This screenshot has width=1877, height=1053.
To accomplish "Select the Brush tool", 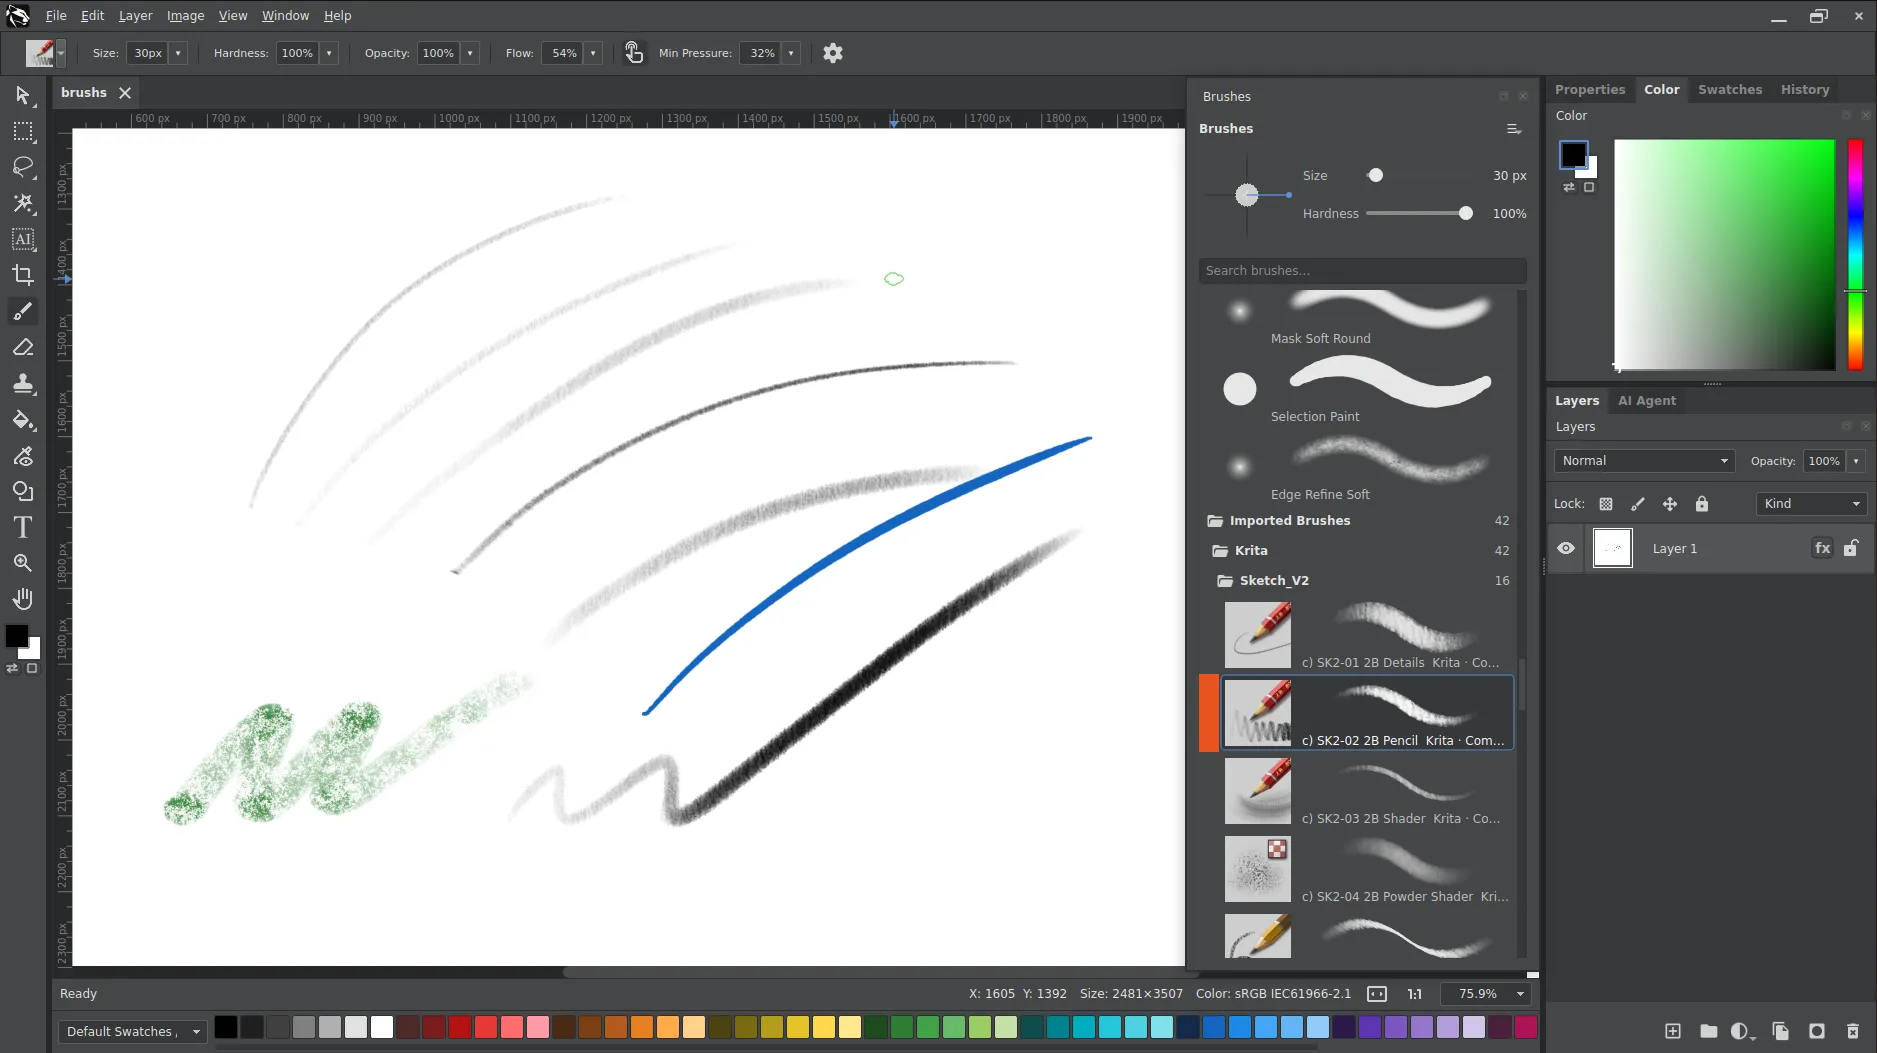I will coord(23,311).
